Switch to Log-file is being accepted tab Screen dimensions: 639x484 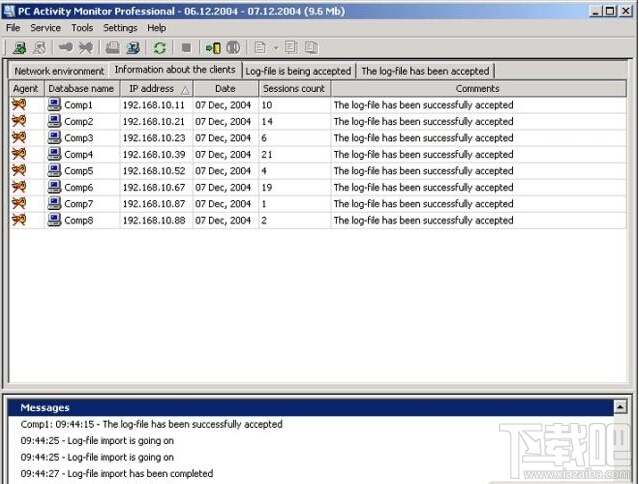tap(298, 71)
